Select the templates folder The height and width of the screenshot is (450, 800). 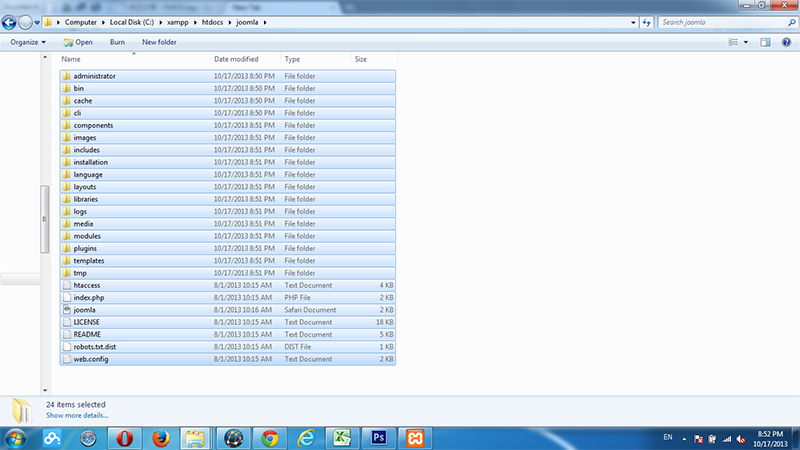228,261
